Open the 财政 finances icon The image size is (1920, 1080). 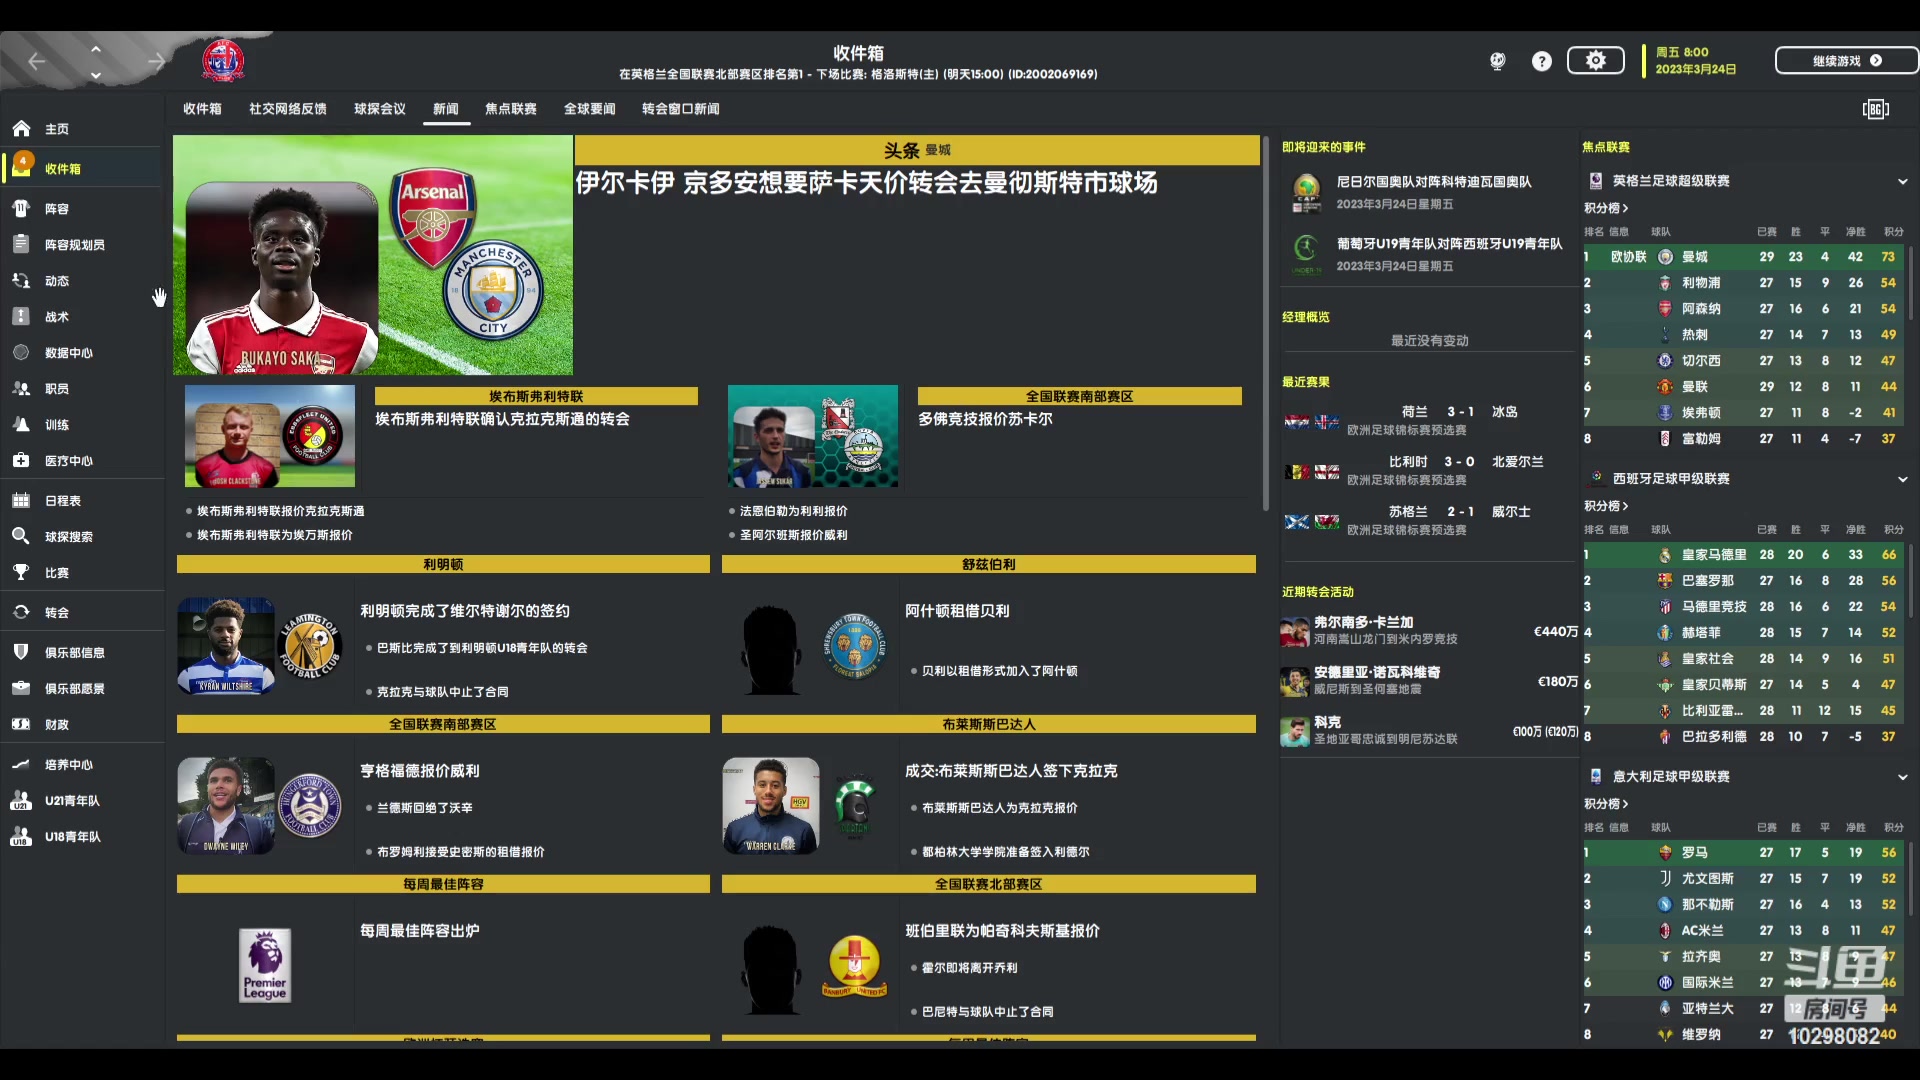(21, 725)
